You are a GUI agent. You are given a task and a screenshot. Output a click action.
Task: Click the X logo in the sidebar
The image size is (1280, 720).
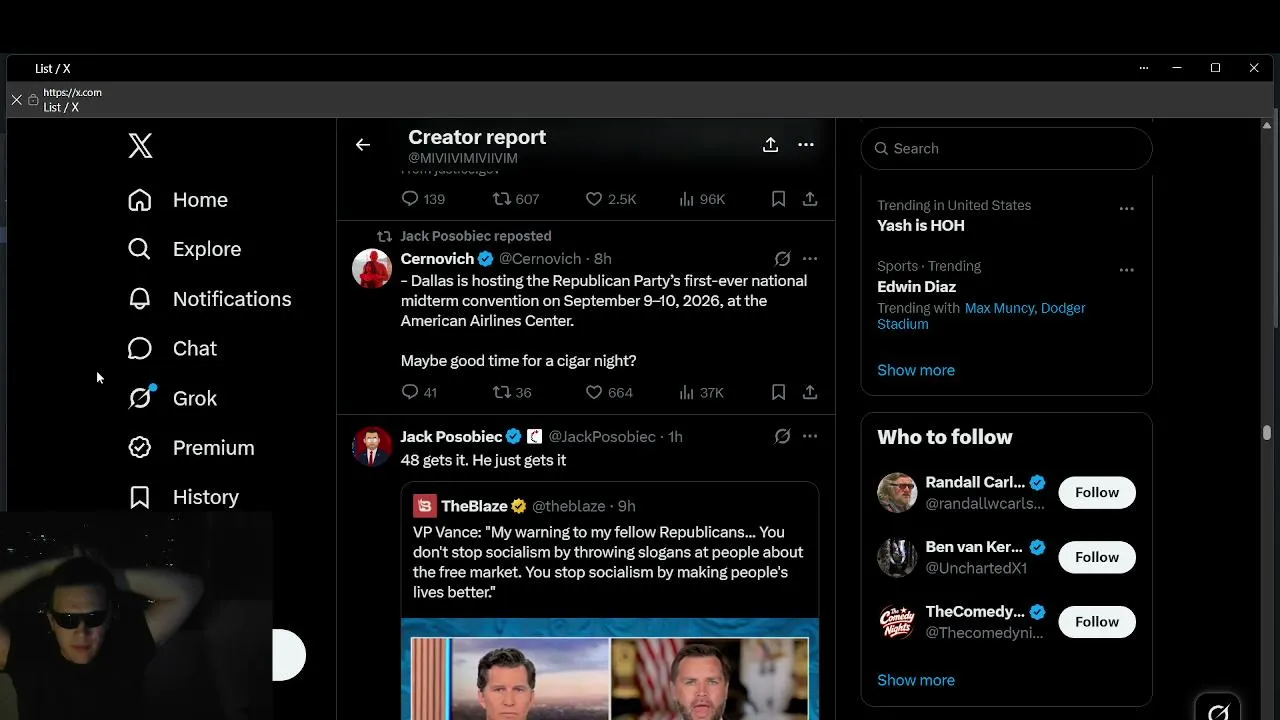[x=140, y=146]
